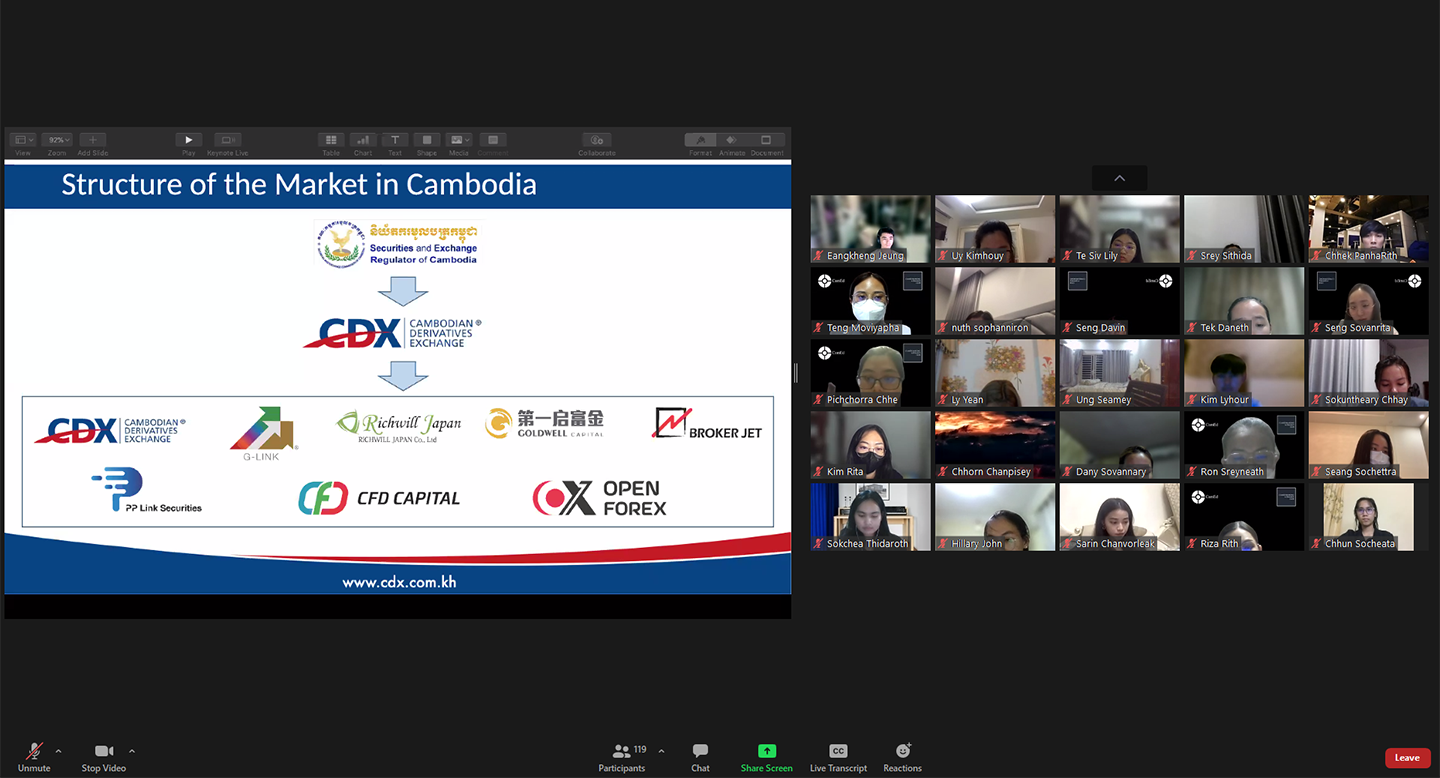Screen dimensions: 1440x778
Task: Click the Keynote Live icon
Action: tap(227, 140)
